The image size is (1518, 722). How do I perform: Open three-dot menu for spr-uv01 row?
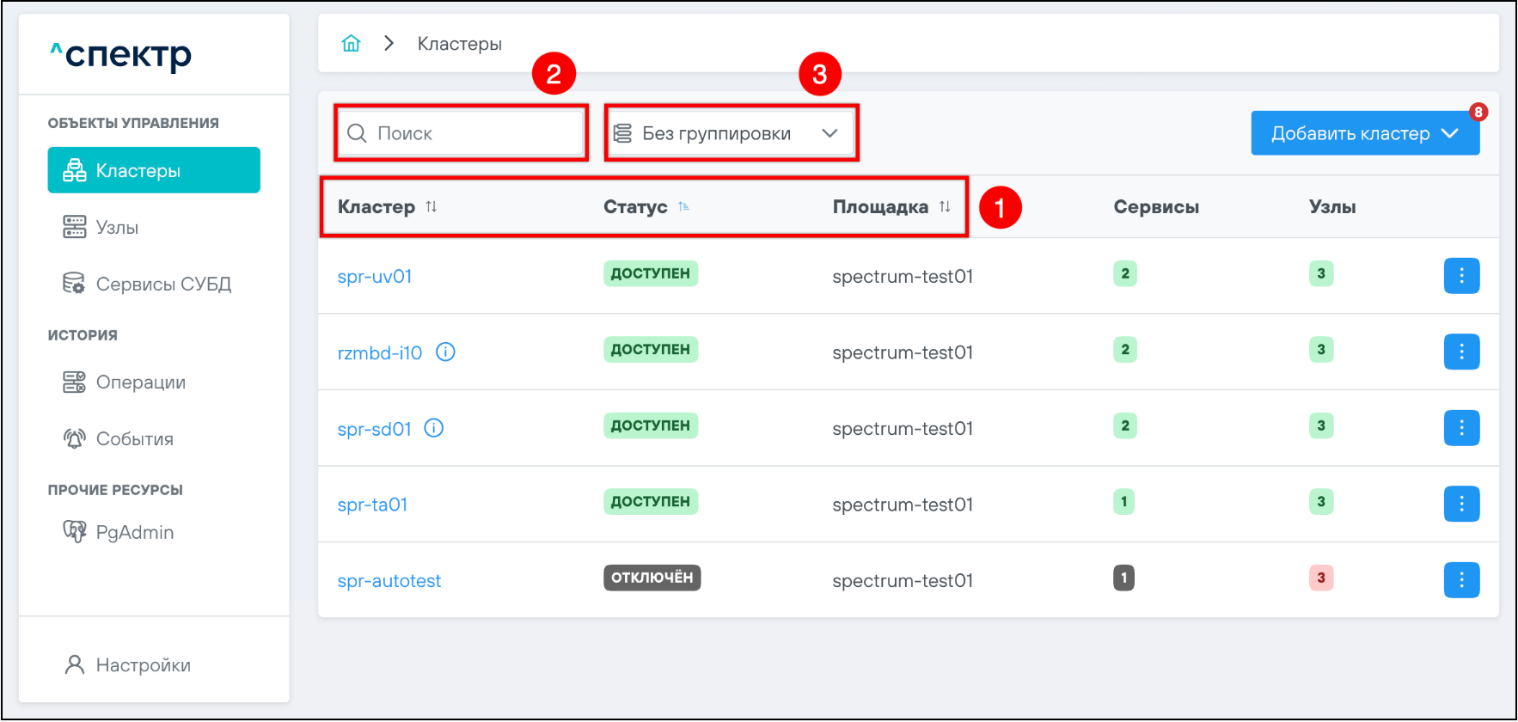coord(1461,276)
